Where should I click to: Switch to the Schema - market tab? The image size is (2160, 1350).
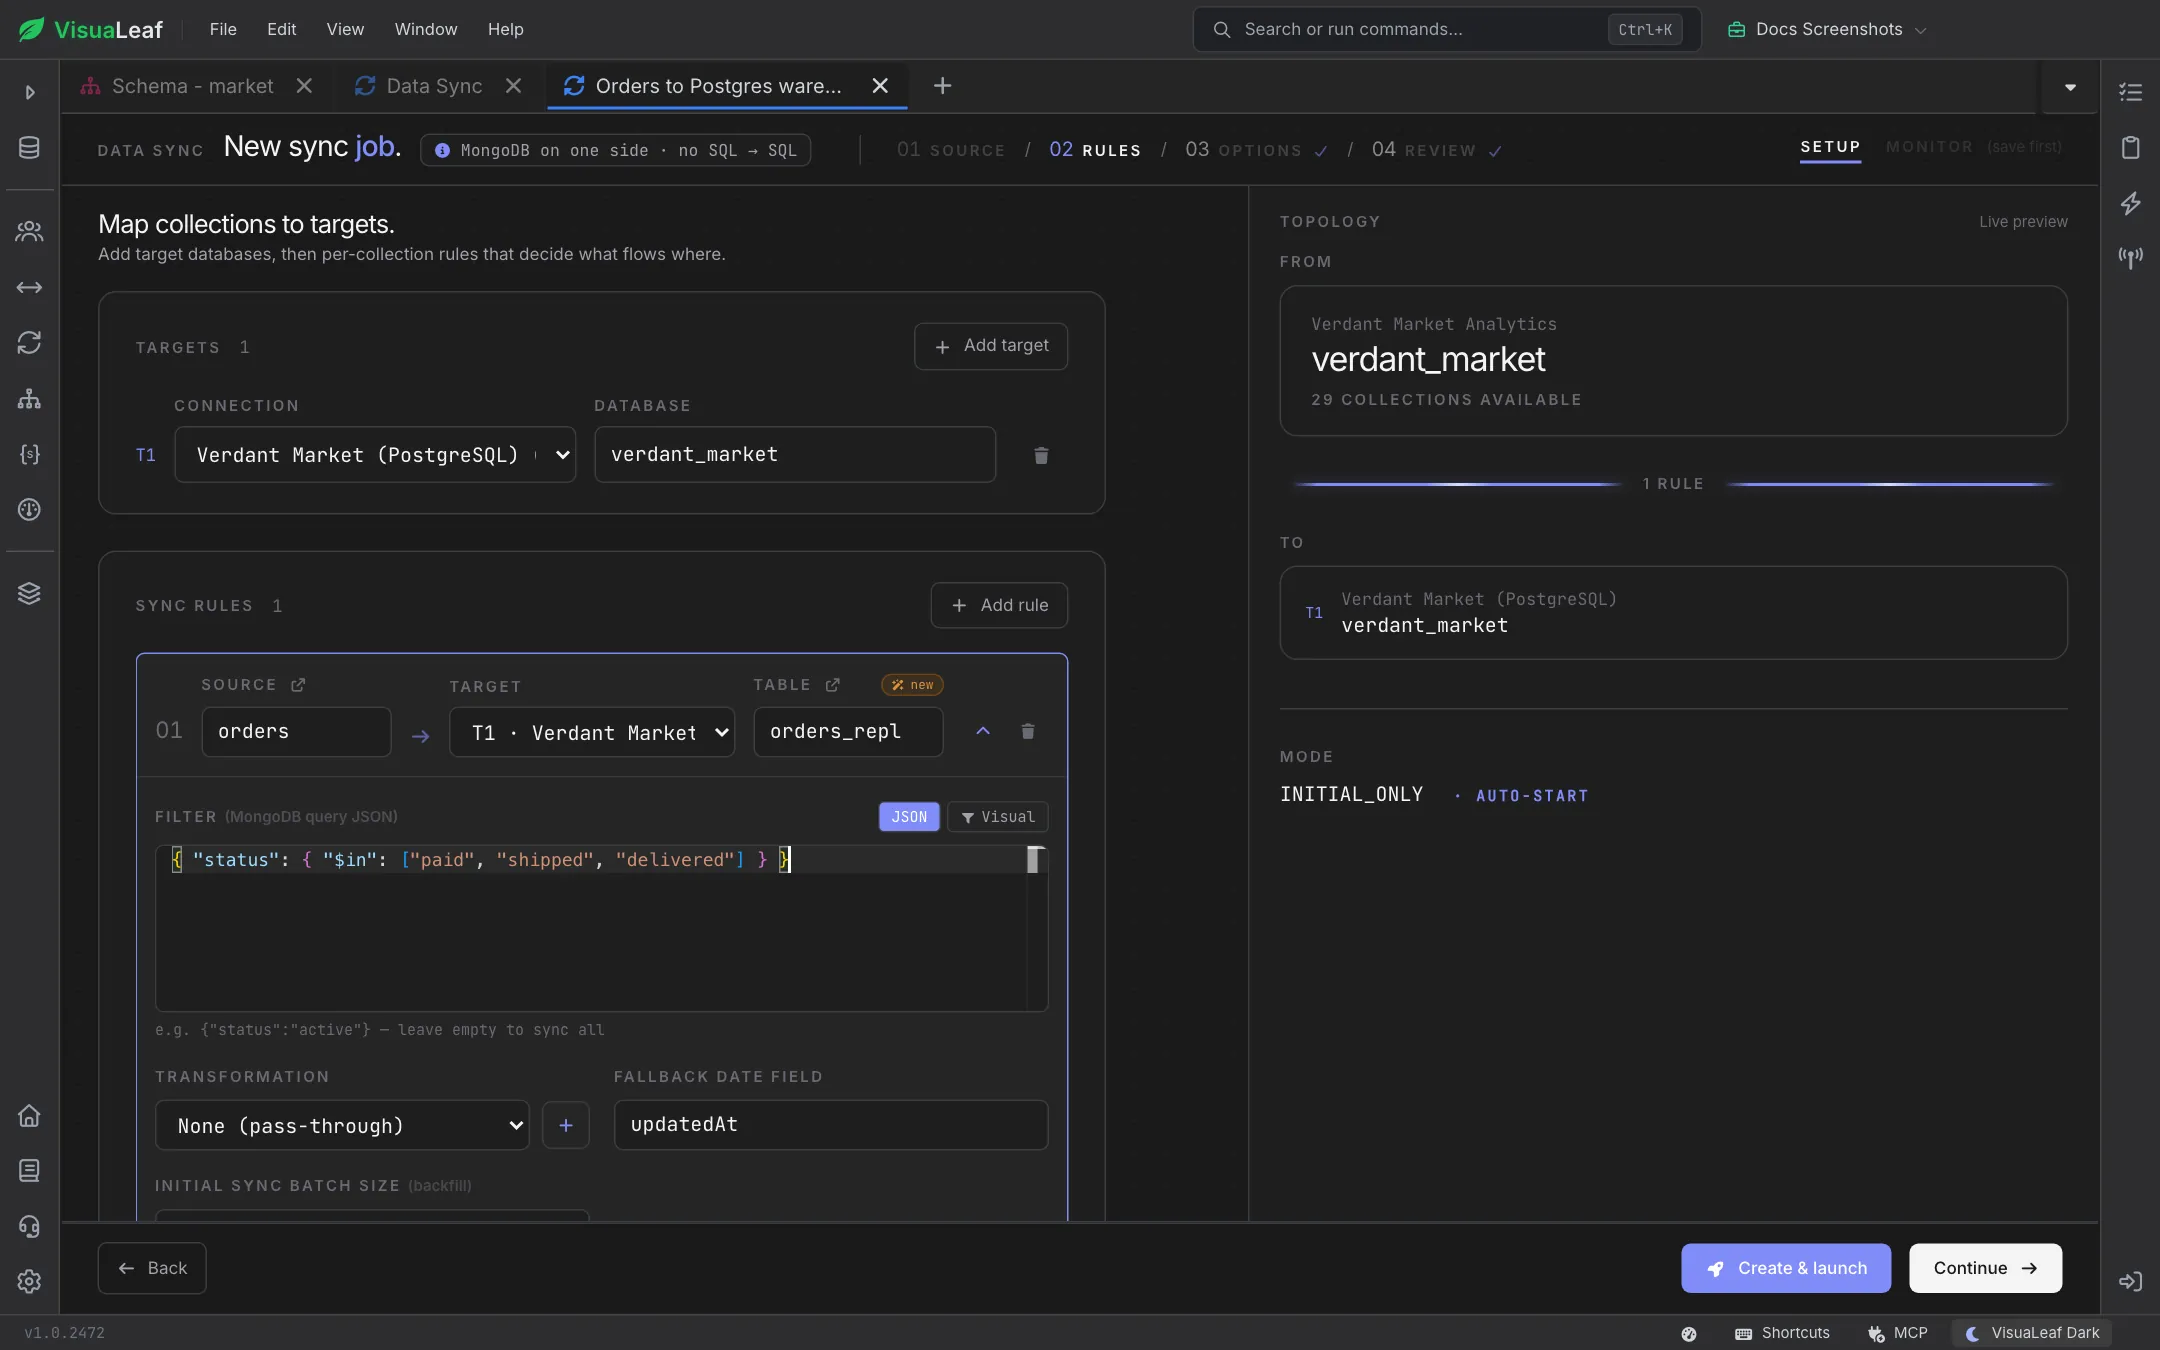point(192,86)
